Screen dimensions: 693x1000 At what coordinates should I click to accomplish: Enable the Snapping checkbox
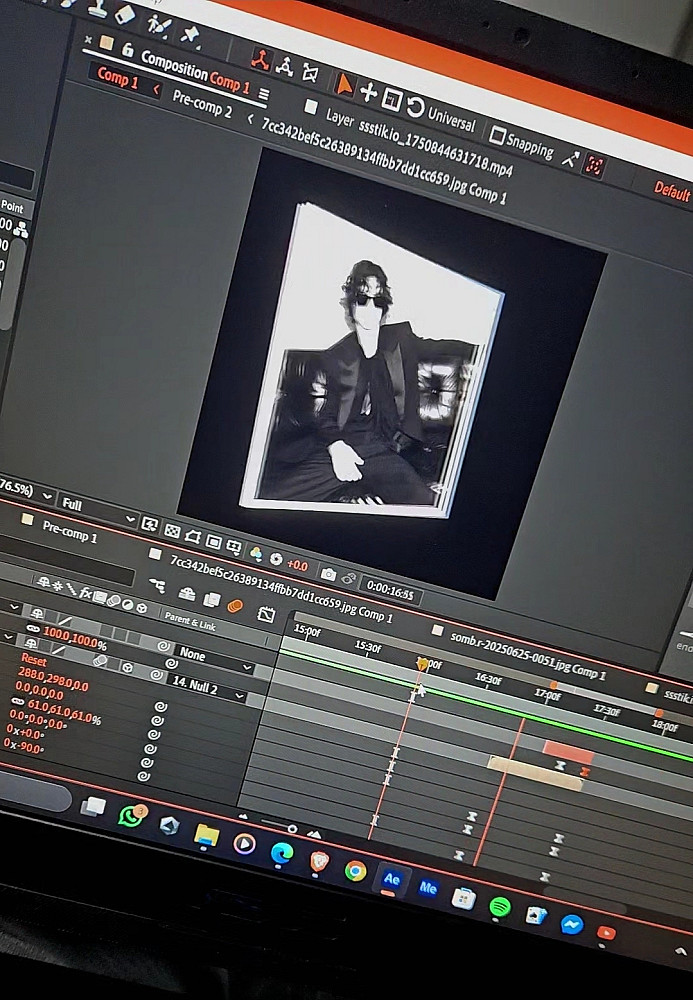(496, 133)
